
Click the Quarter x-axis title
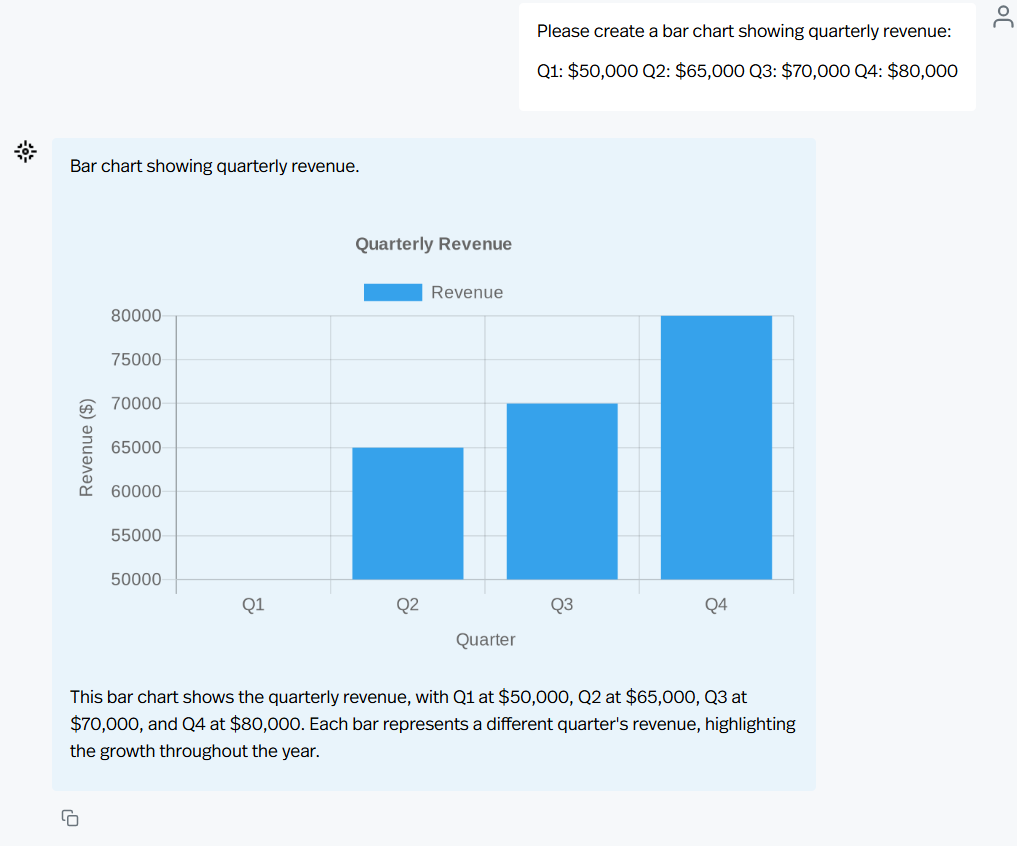pos(485,640)
